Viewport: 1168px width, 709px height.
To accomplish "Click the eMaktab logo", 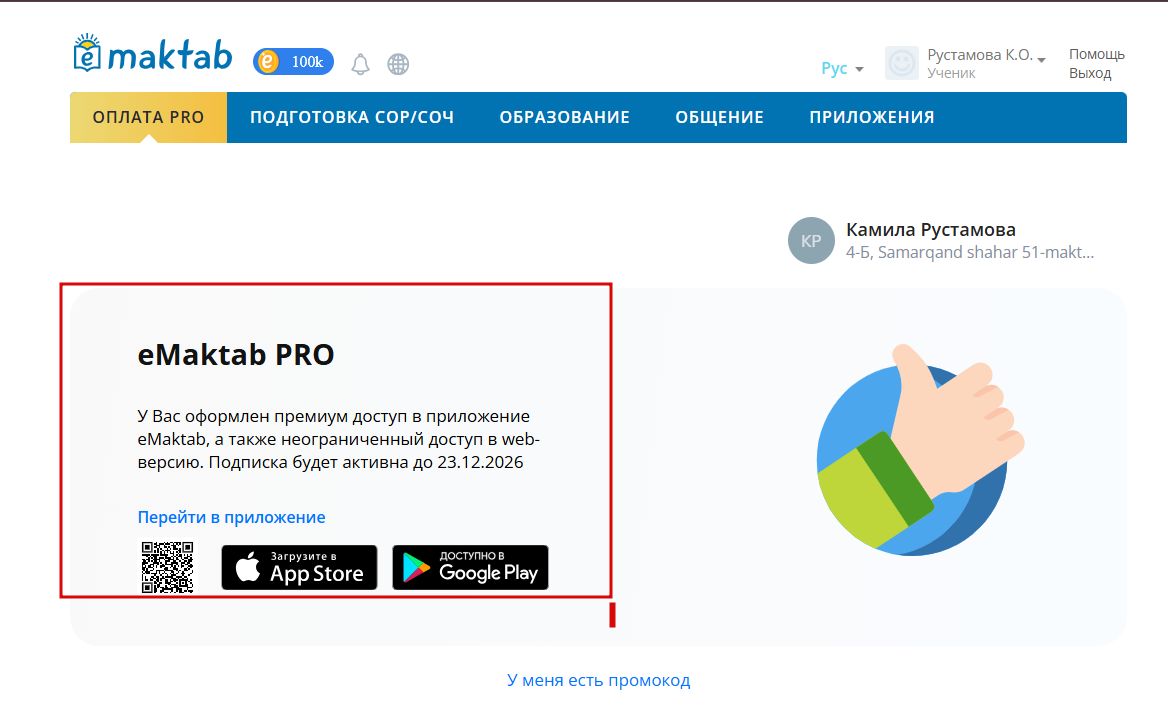I will [153, 53].
